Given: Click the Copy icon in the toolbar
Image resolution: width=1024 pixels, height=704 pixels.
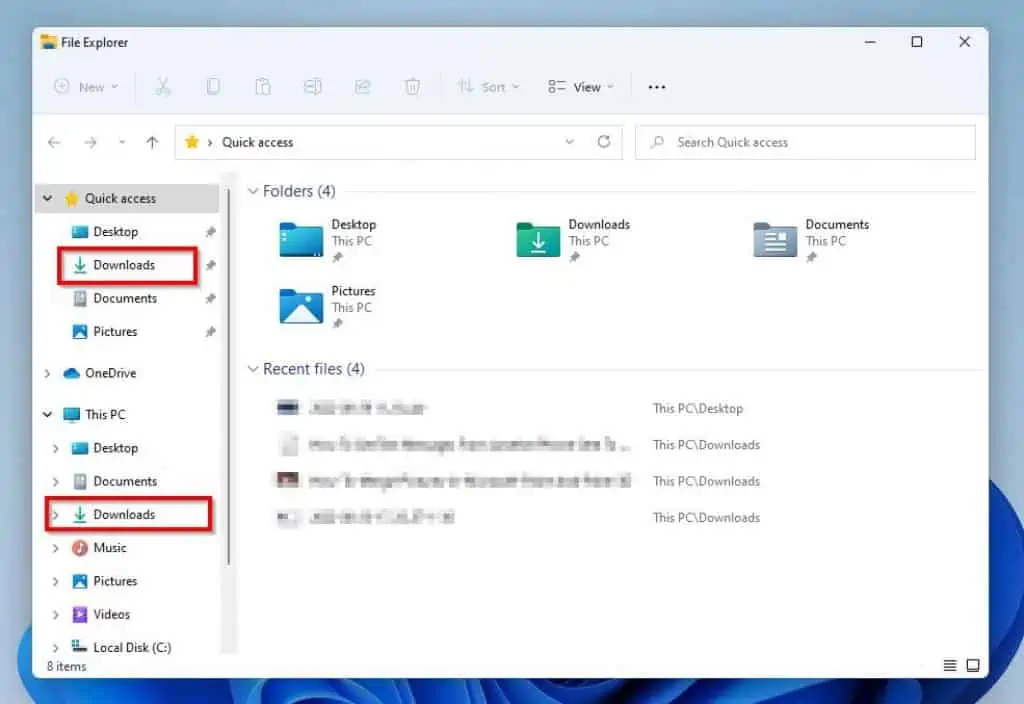Looking at the screenshot, I should [x=213, y=86].
